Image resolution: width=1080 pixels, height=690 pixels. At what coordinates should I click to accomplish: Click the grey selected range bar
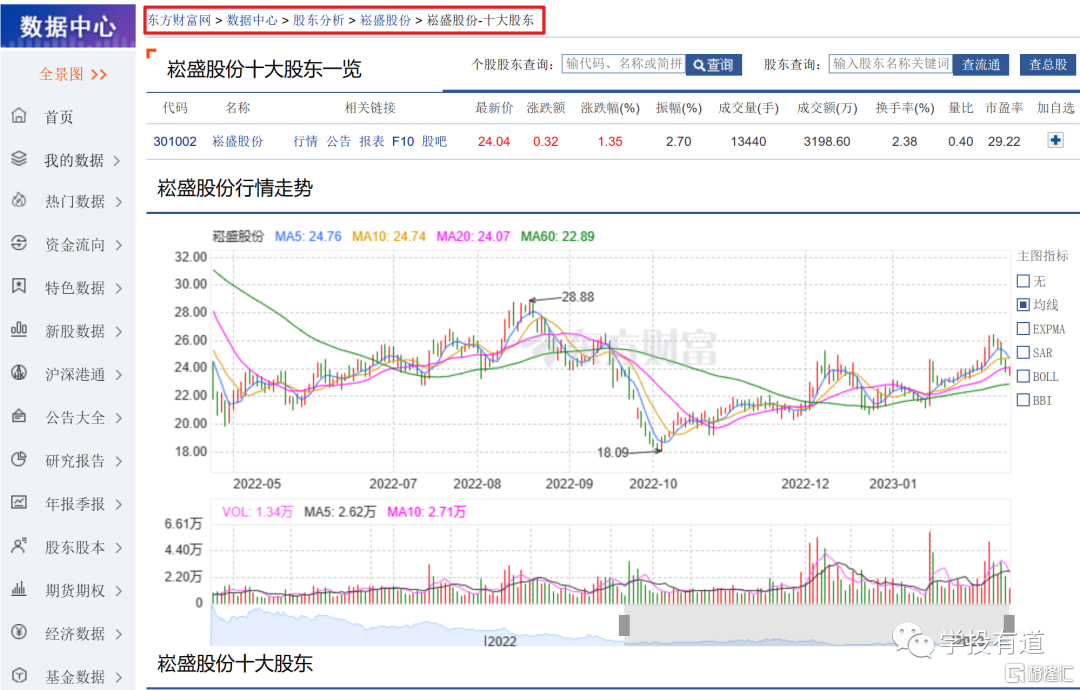816,625
